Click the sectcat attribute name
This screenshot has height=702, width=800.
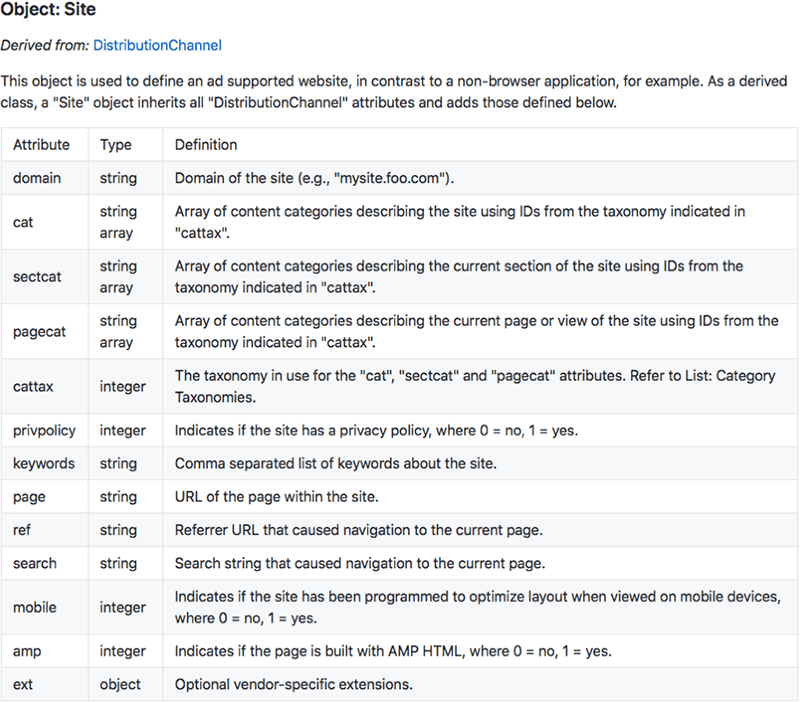click(37, 277)
